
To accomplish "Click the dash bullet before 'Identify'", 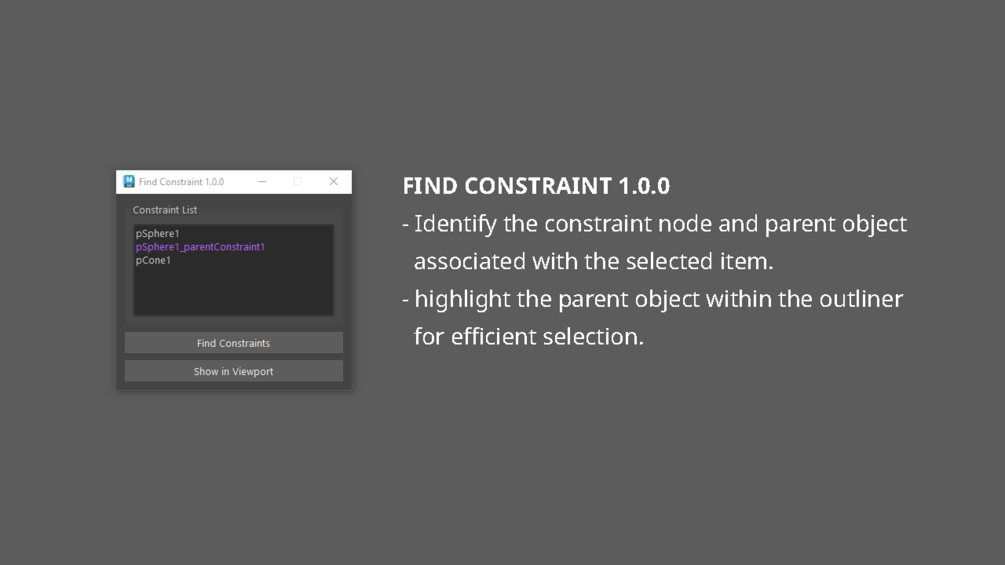I will tap(406, 225).
